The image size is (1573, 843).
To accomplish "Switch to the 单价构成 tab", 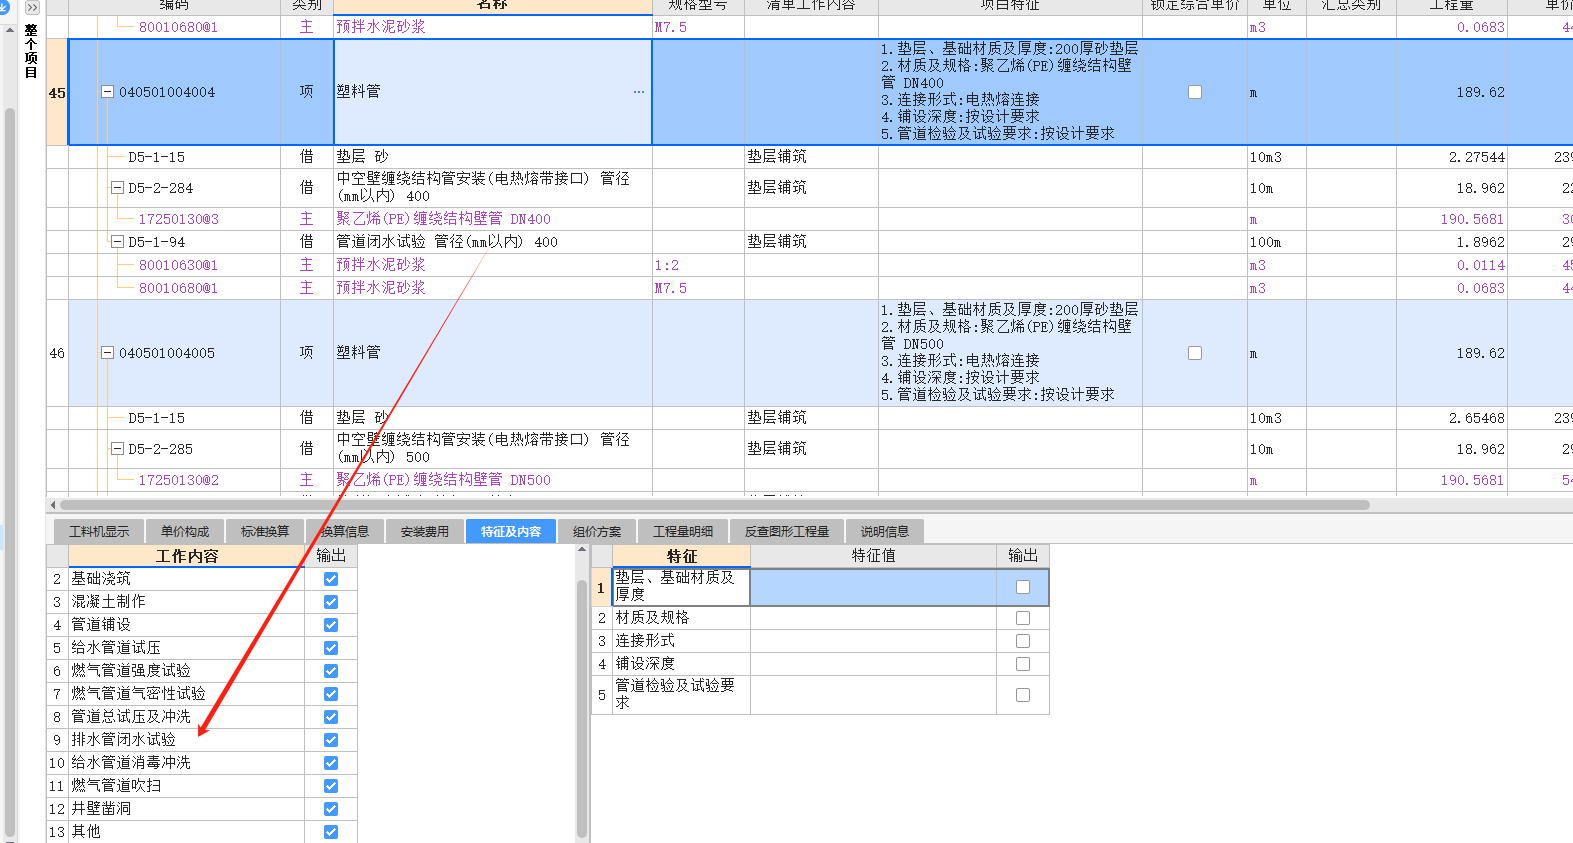I will click(x=185, y=531).
